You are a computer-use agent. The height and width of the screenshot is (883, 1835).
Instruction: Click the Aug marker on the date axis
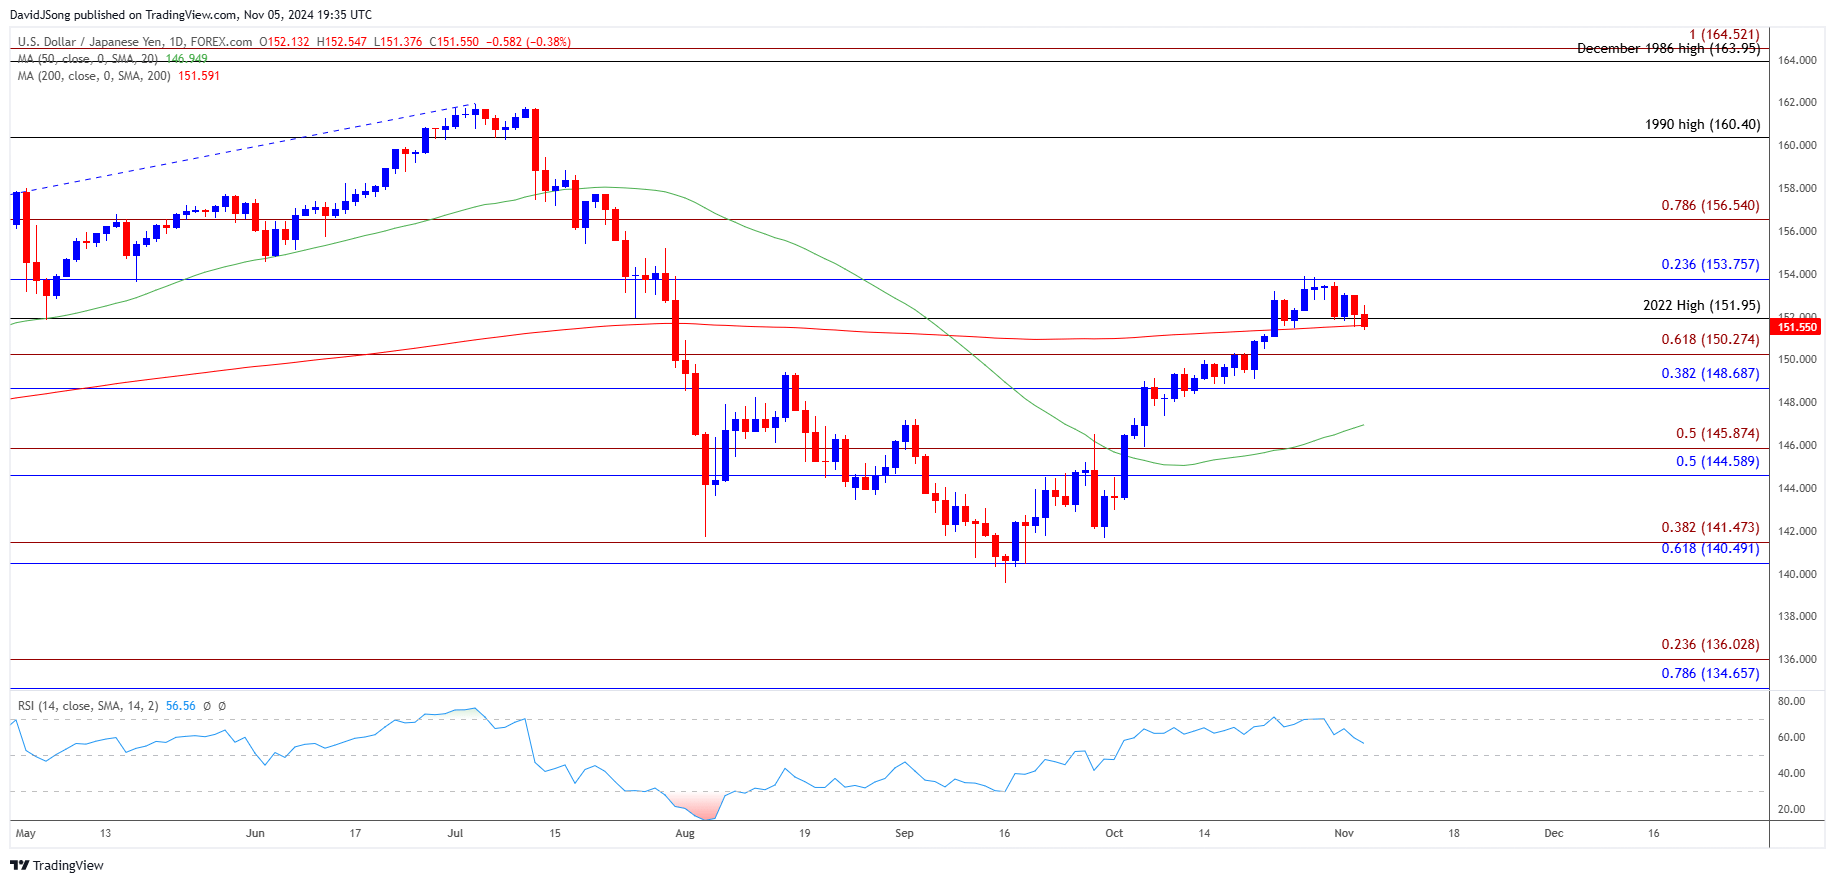click(685, 834)
